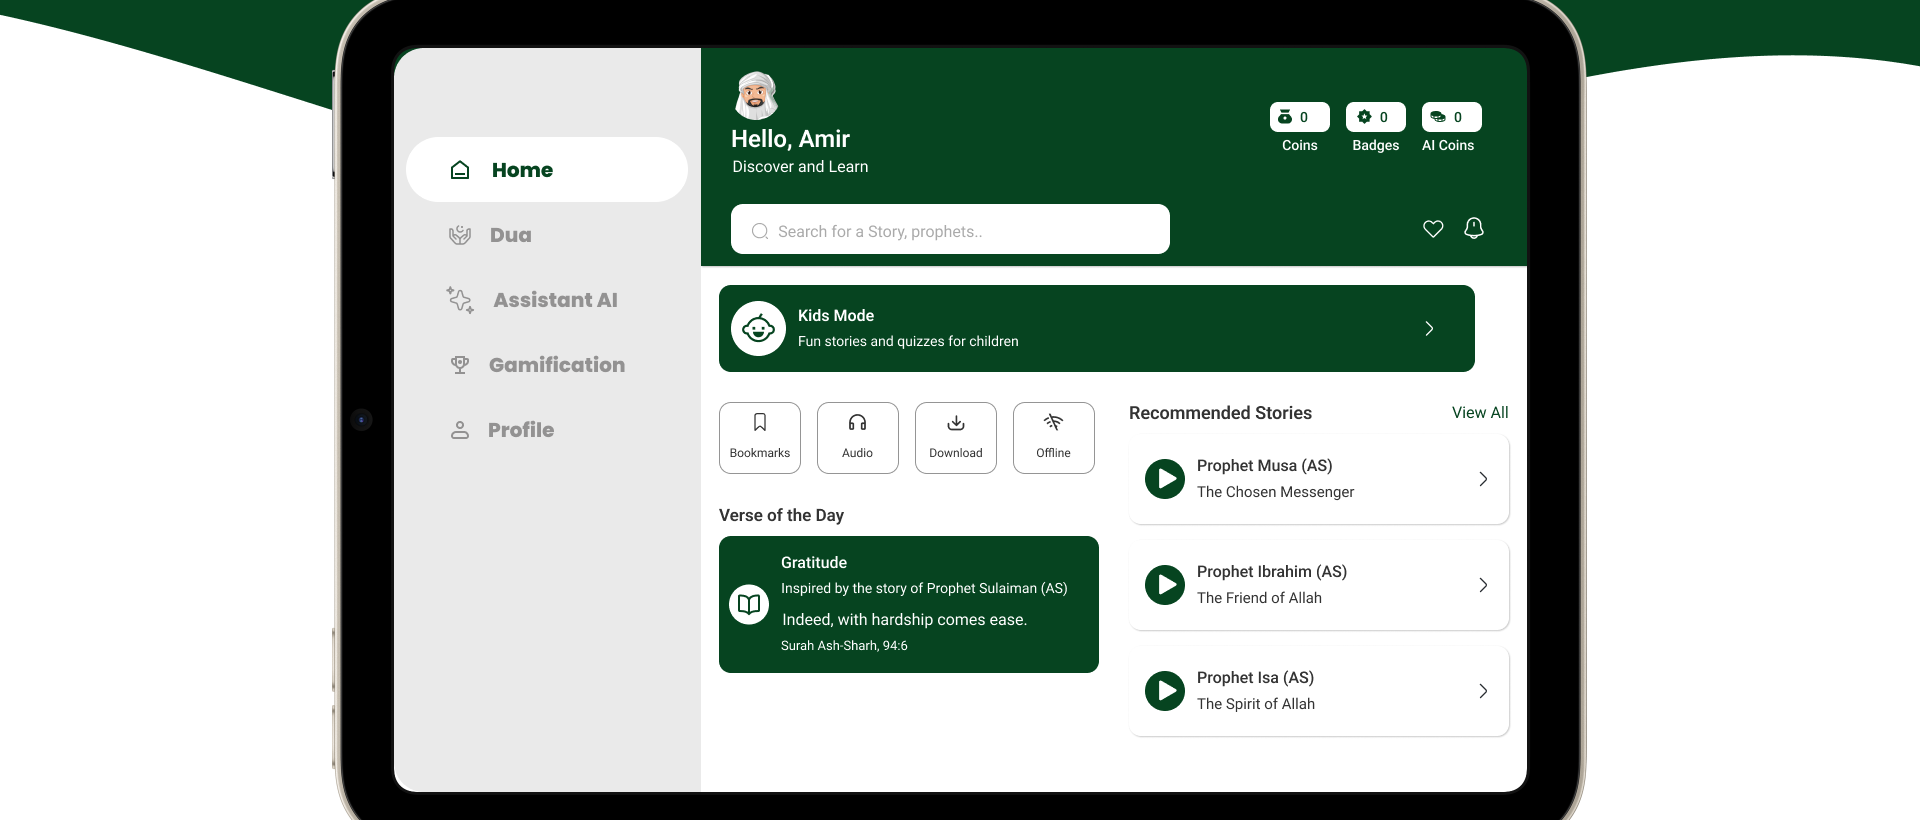This screenshot has width=1920, height=820.
Task: Click the Hello, Amir greeting text
Action: click(x=790, y=139)
